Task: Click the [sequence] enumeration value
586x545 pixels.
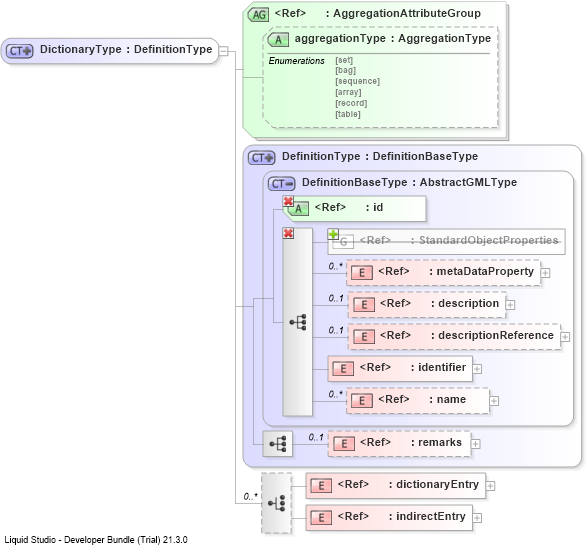Action: click(x=357, y=81)
